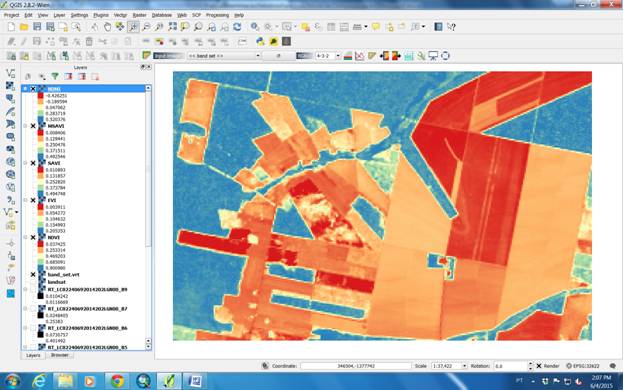The width and height of the screenshot is (623, 390).
Task: Select the Identify Features tool
Action: click(x=255, y=27)
